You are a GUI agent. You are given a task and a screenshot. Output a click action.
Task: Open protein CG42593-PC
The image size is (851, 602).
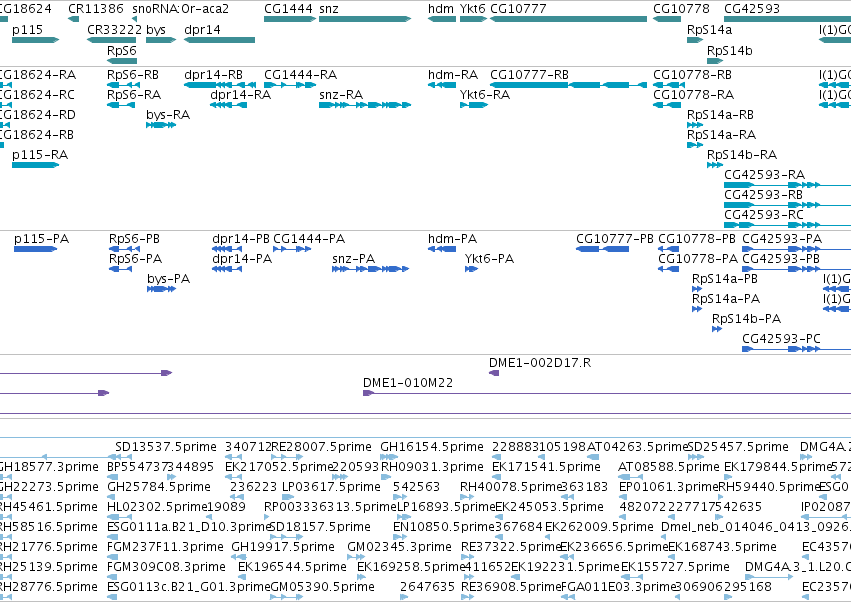[796, 349]
